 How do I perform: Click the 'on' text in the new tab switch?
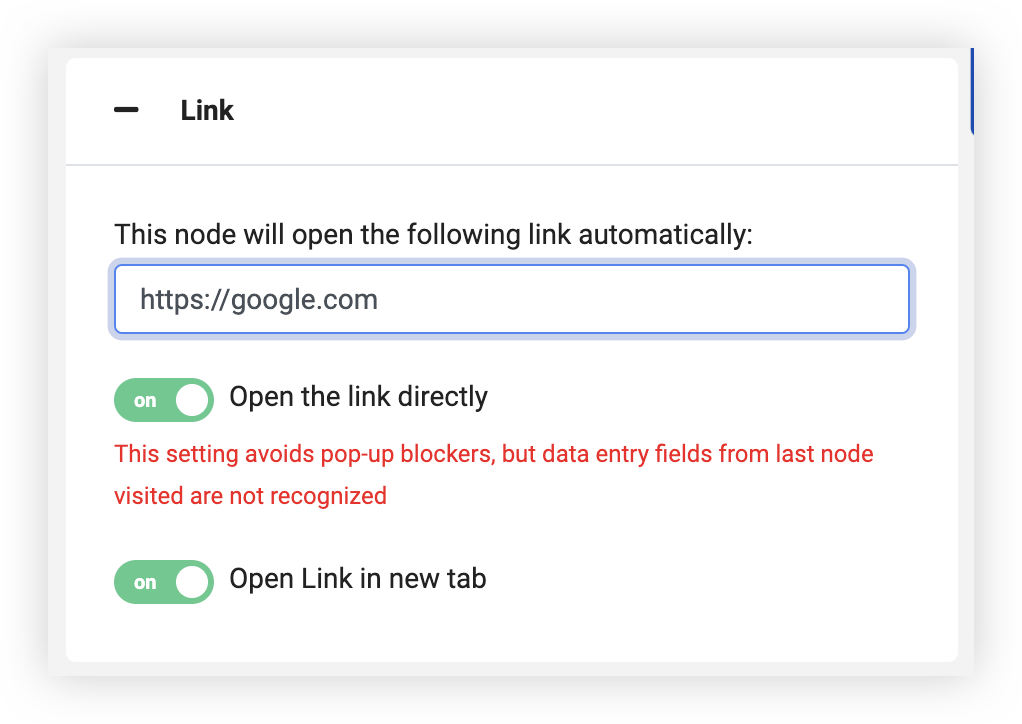tap(146, 583)
